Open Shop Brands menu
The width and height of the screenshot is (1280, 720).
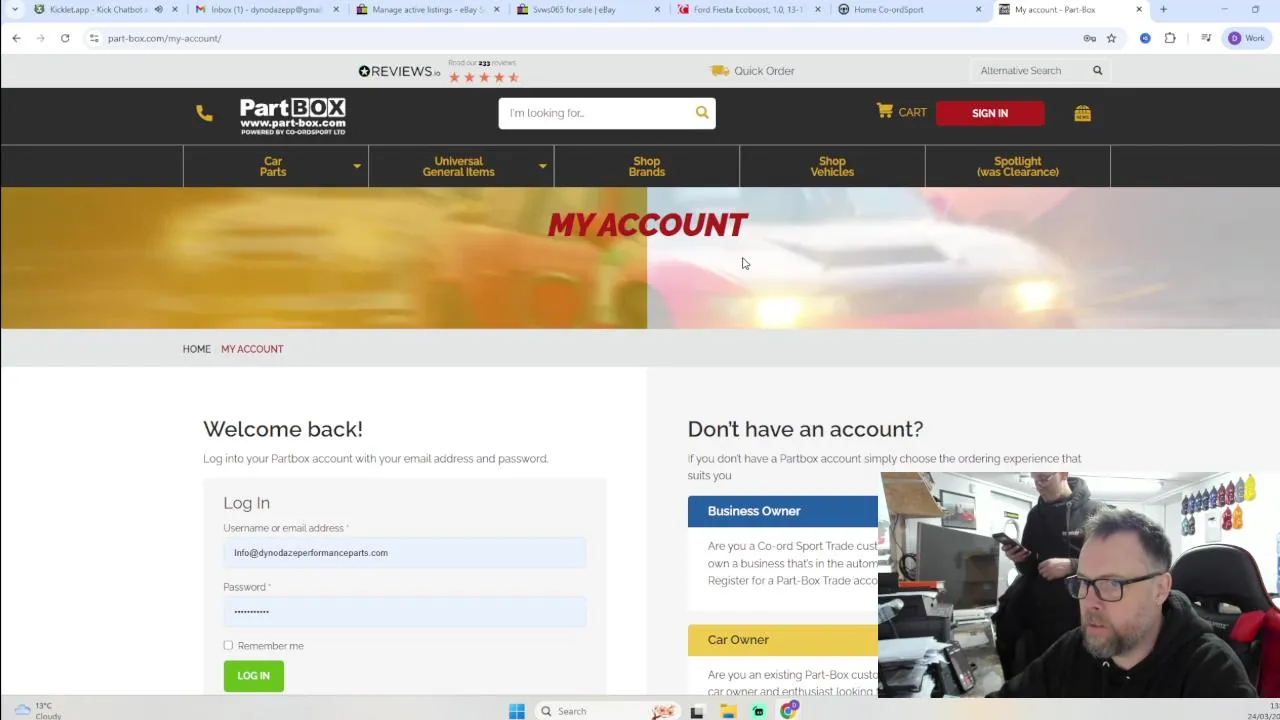(647, 166)
